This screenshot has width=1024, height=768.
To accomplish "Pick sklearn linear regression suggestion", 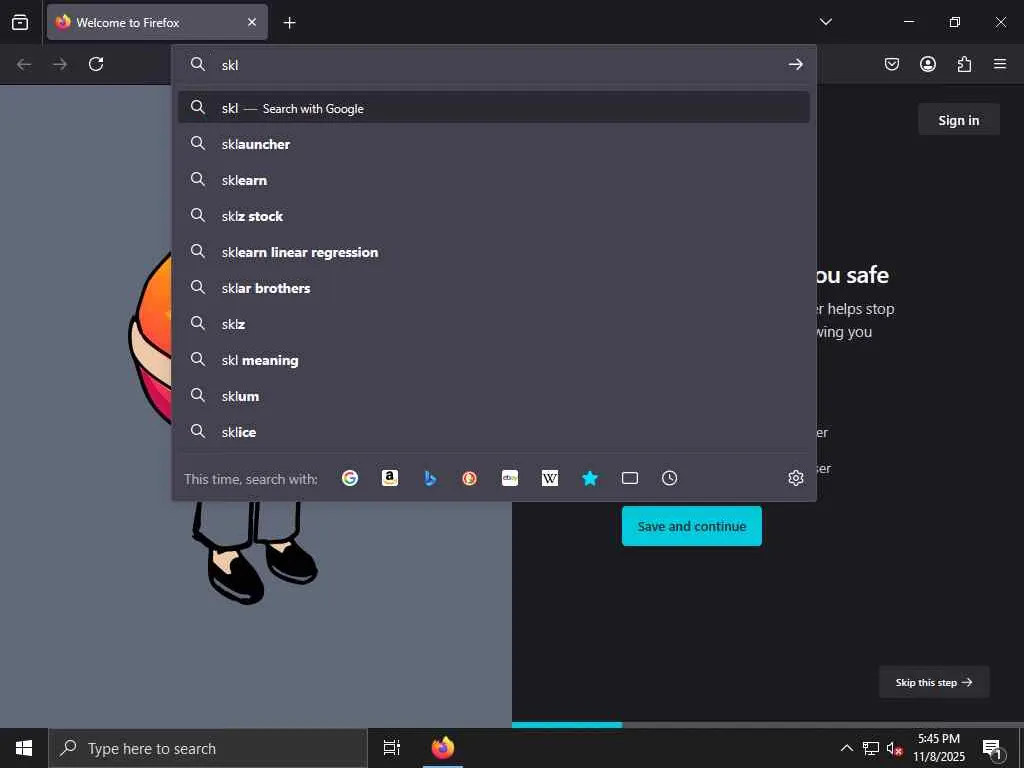I will pos(494,251).
